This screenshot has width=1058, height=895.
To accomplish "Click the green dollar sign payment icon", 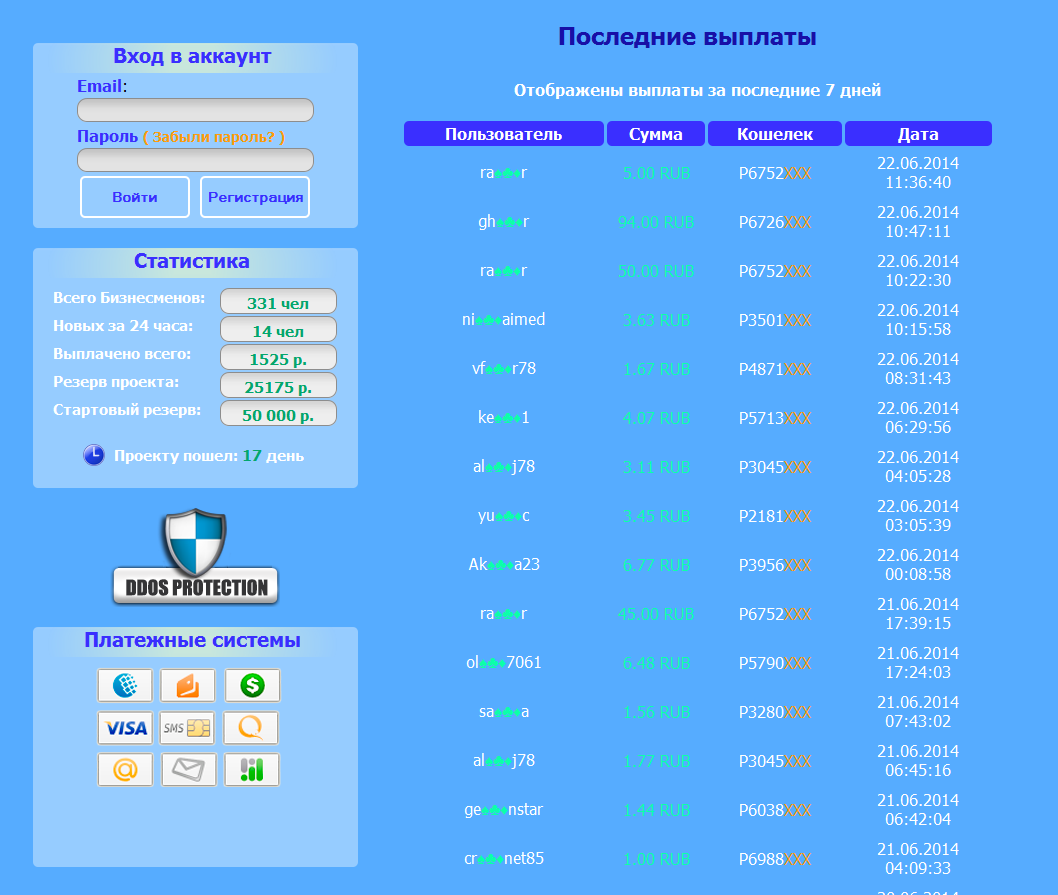I will 252,686.
